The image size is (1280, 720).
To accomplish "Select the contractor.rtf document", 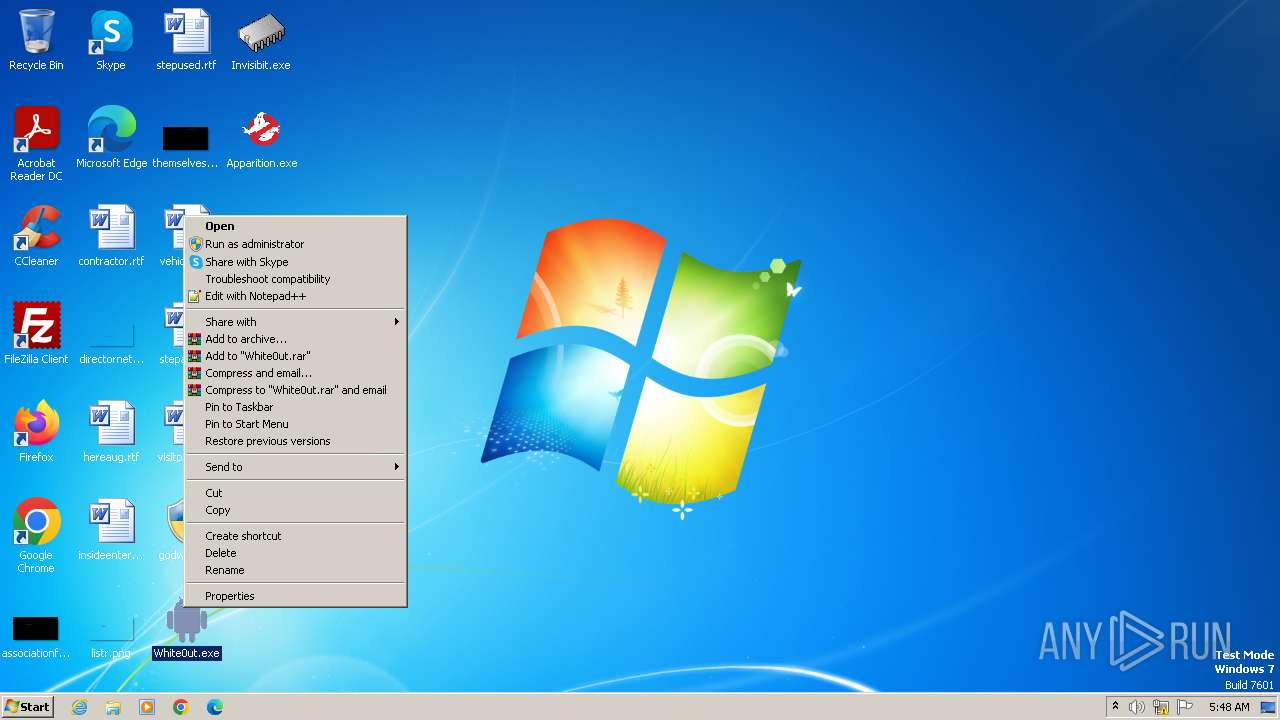I will pos(111,236).
